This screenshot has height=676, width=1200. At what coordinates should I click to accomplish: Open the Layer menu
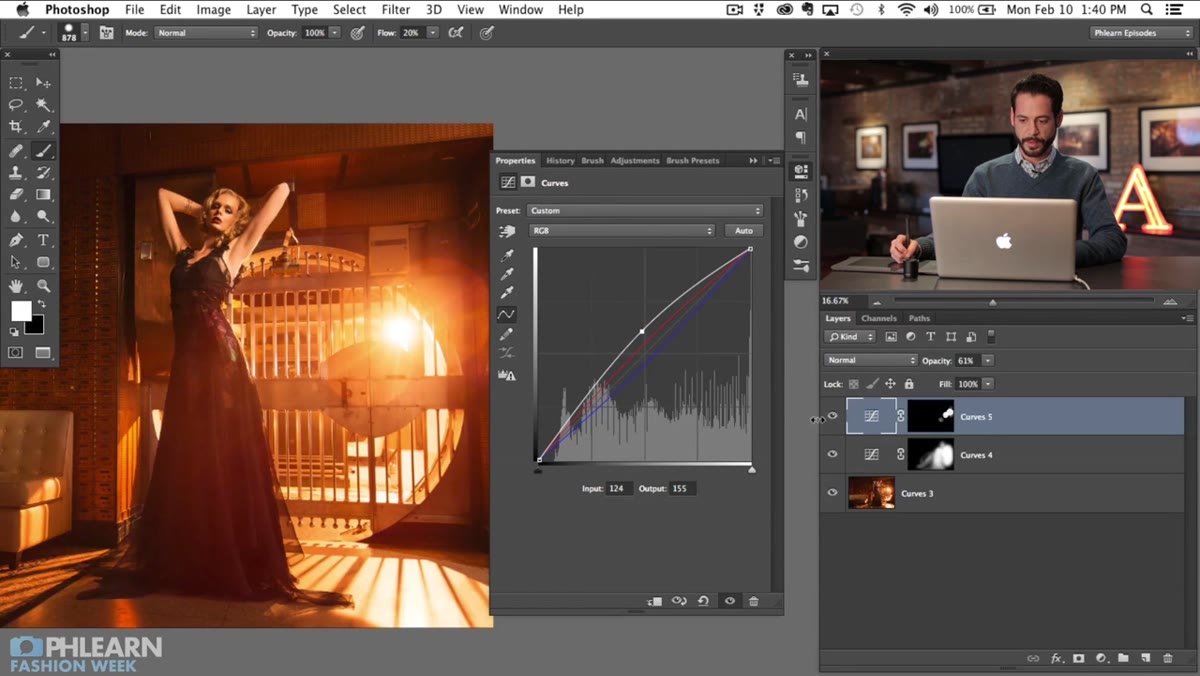(x=261, y=10)
